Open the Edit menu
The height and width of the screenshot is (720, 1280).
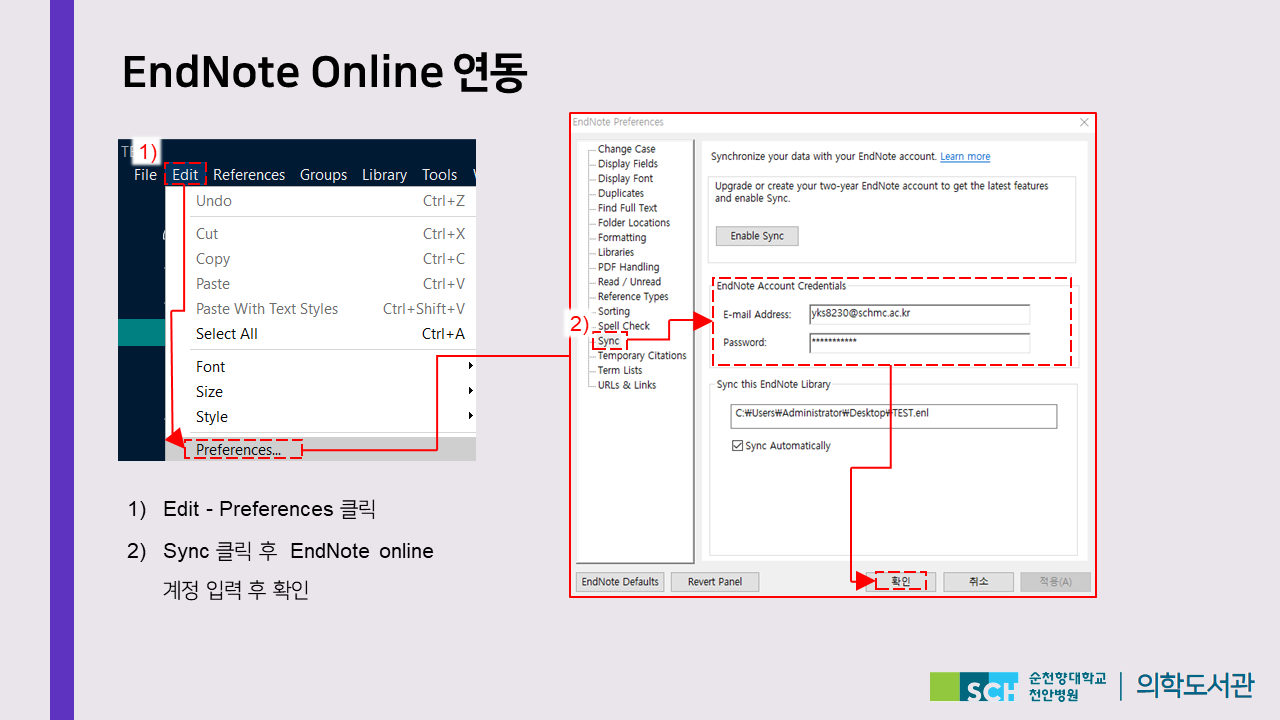(185, 175)
